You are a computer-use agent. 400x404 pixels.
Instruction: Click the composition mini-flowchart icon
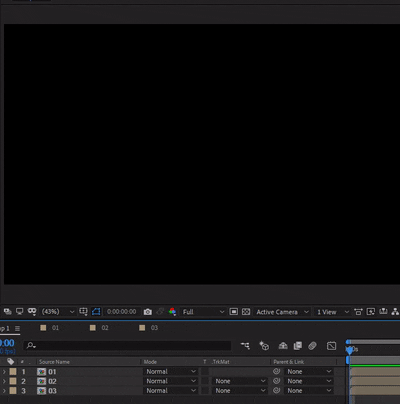click(245, 346)
